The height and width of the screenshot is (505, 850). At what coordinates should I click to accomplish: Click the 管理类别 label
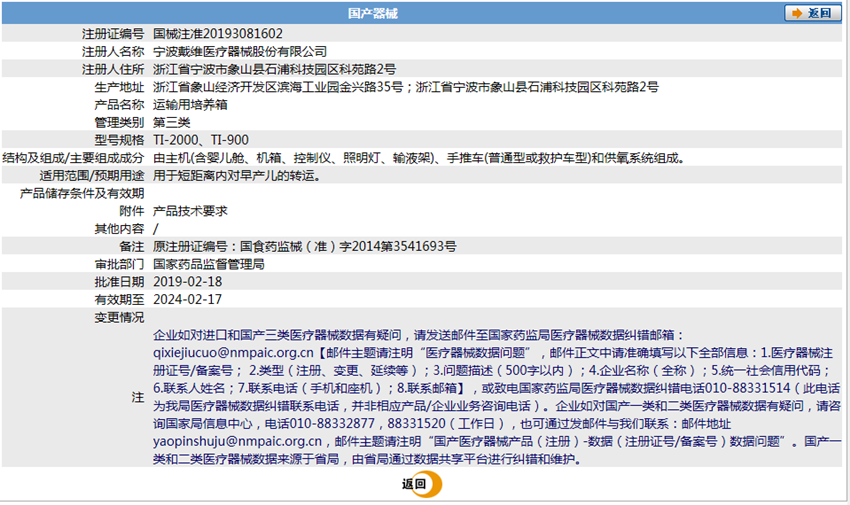click(x=119, y=122)
